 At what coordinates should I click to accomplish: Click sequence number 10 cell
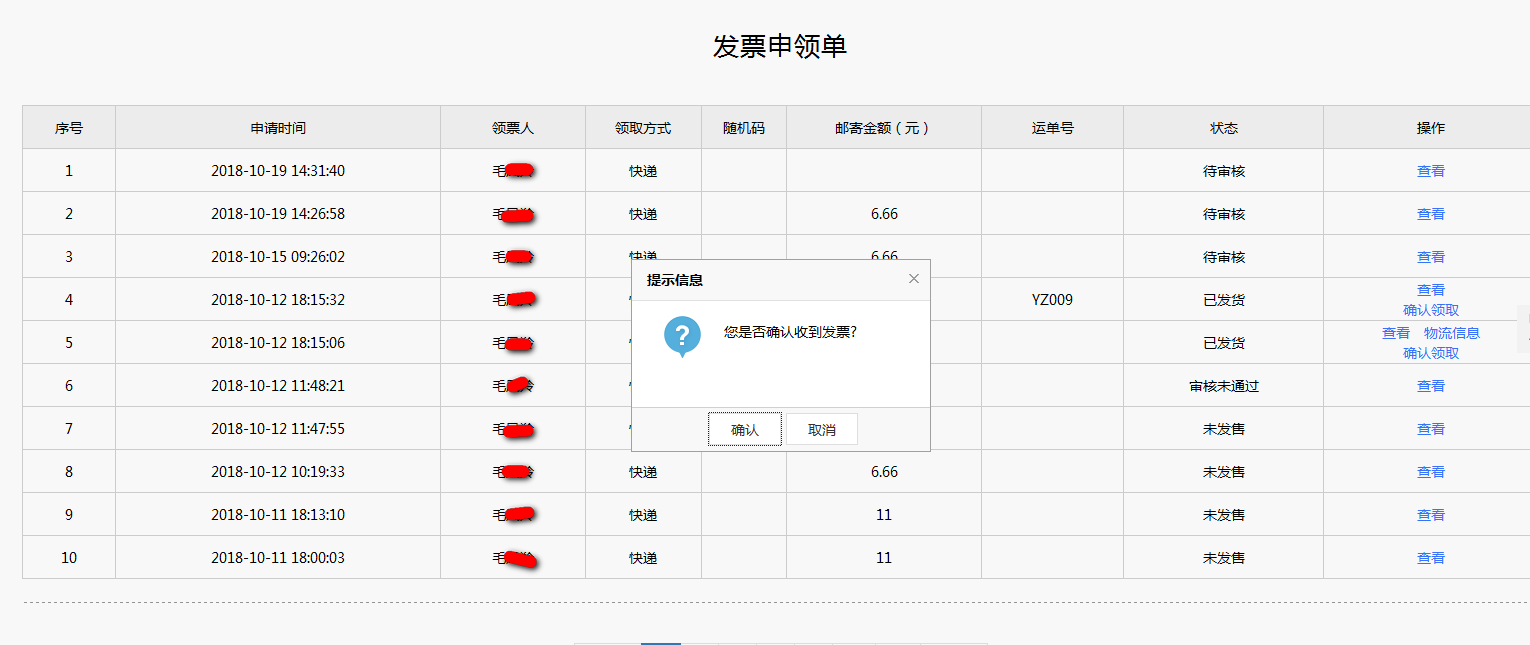69,558
